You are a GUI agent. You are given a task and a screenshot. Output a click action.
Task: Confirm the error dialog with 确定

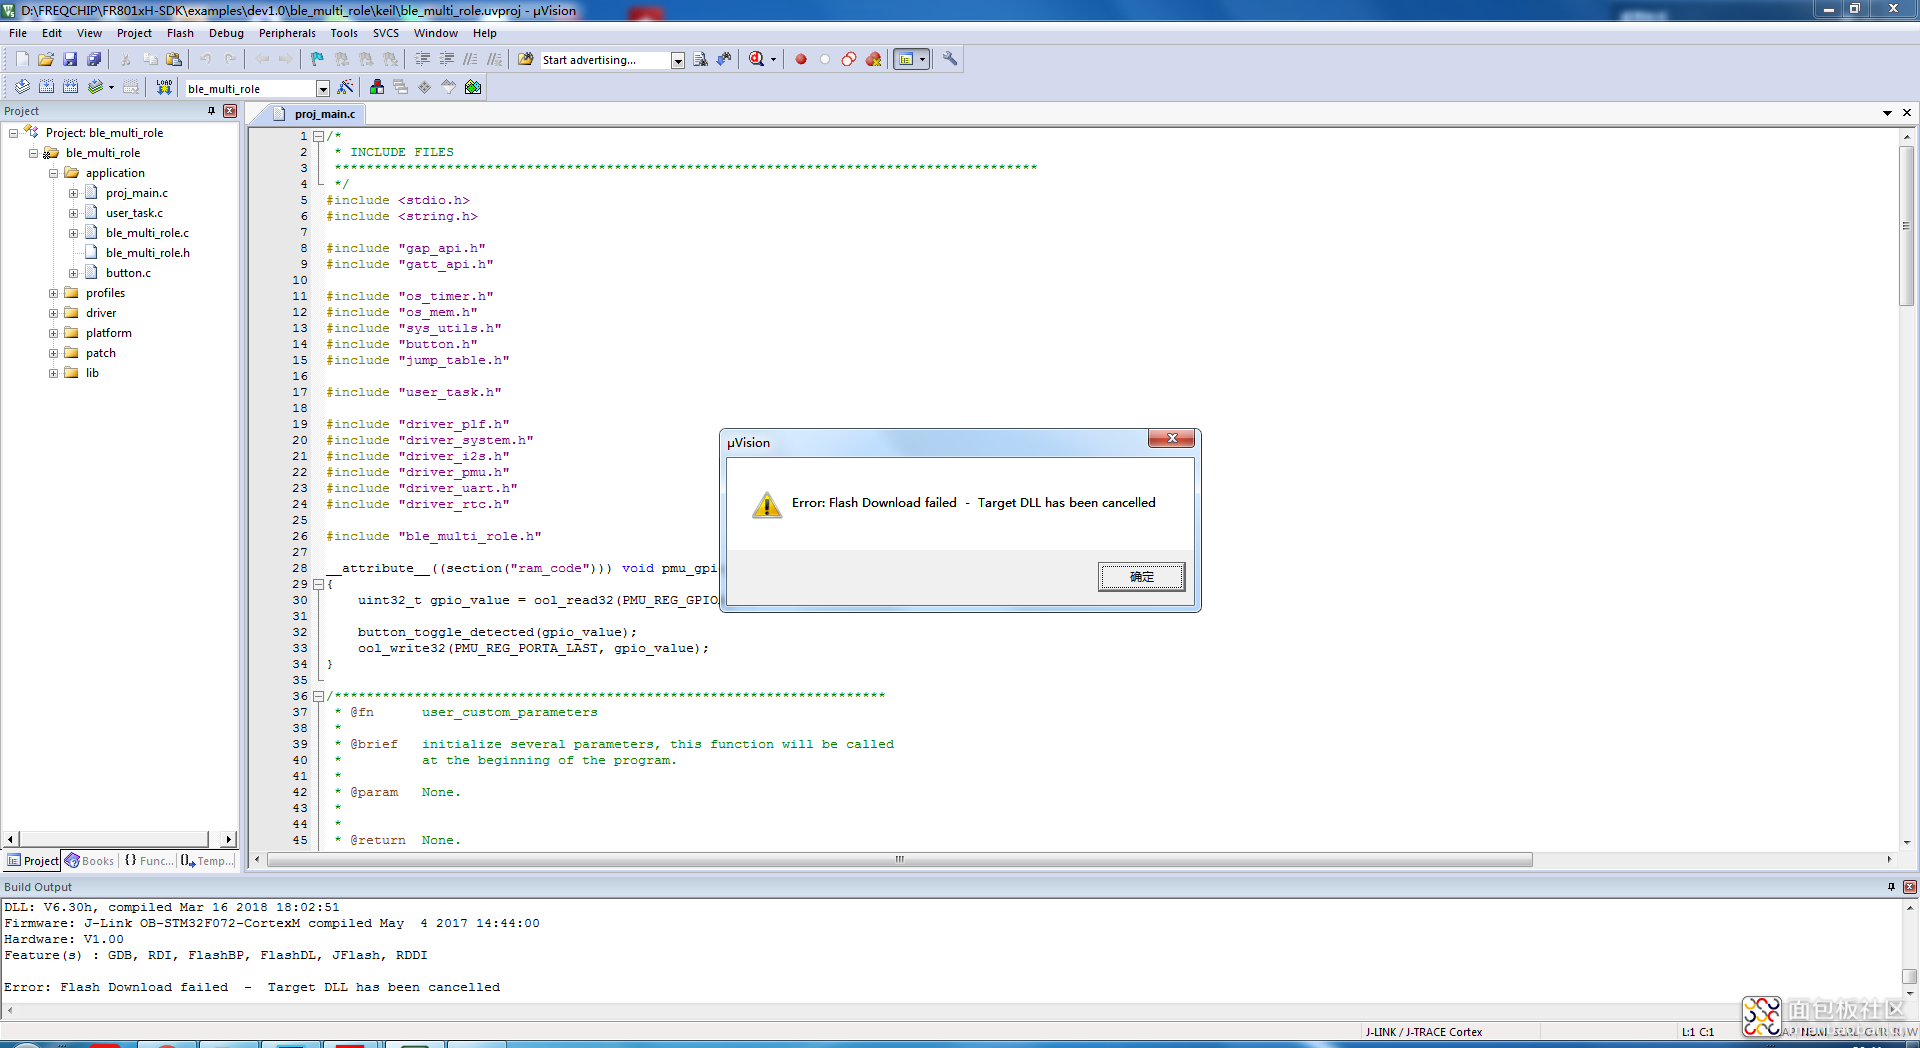[1141, 577]
